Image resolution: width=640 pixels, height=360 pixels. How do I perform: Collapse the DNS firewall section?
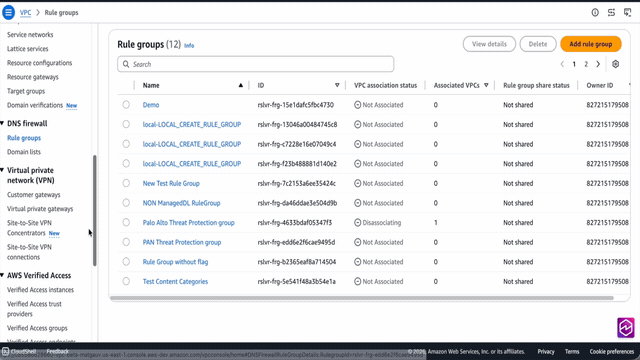point(2,123)
